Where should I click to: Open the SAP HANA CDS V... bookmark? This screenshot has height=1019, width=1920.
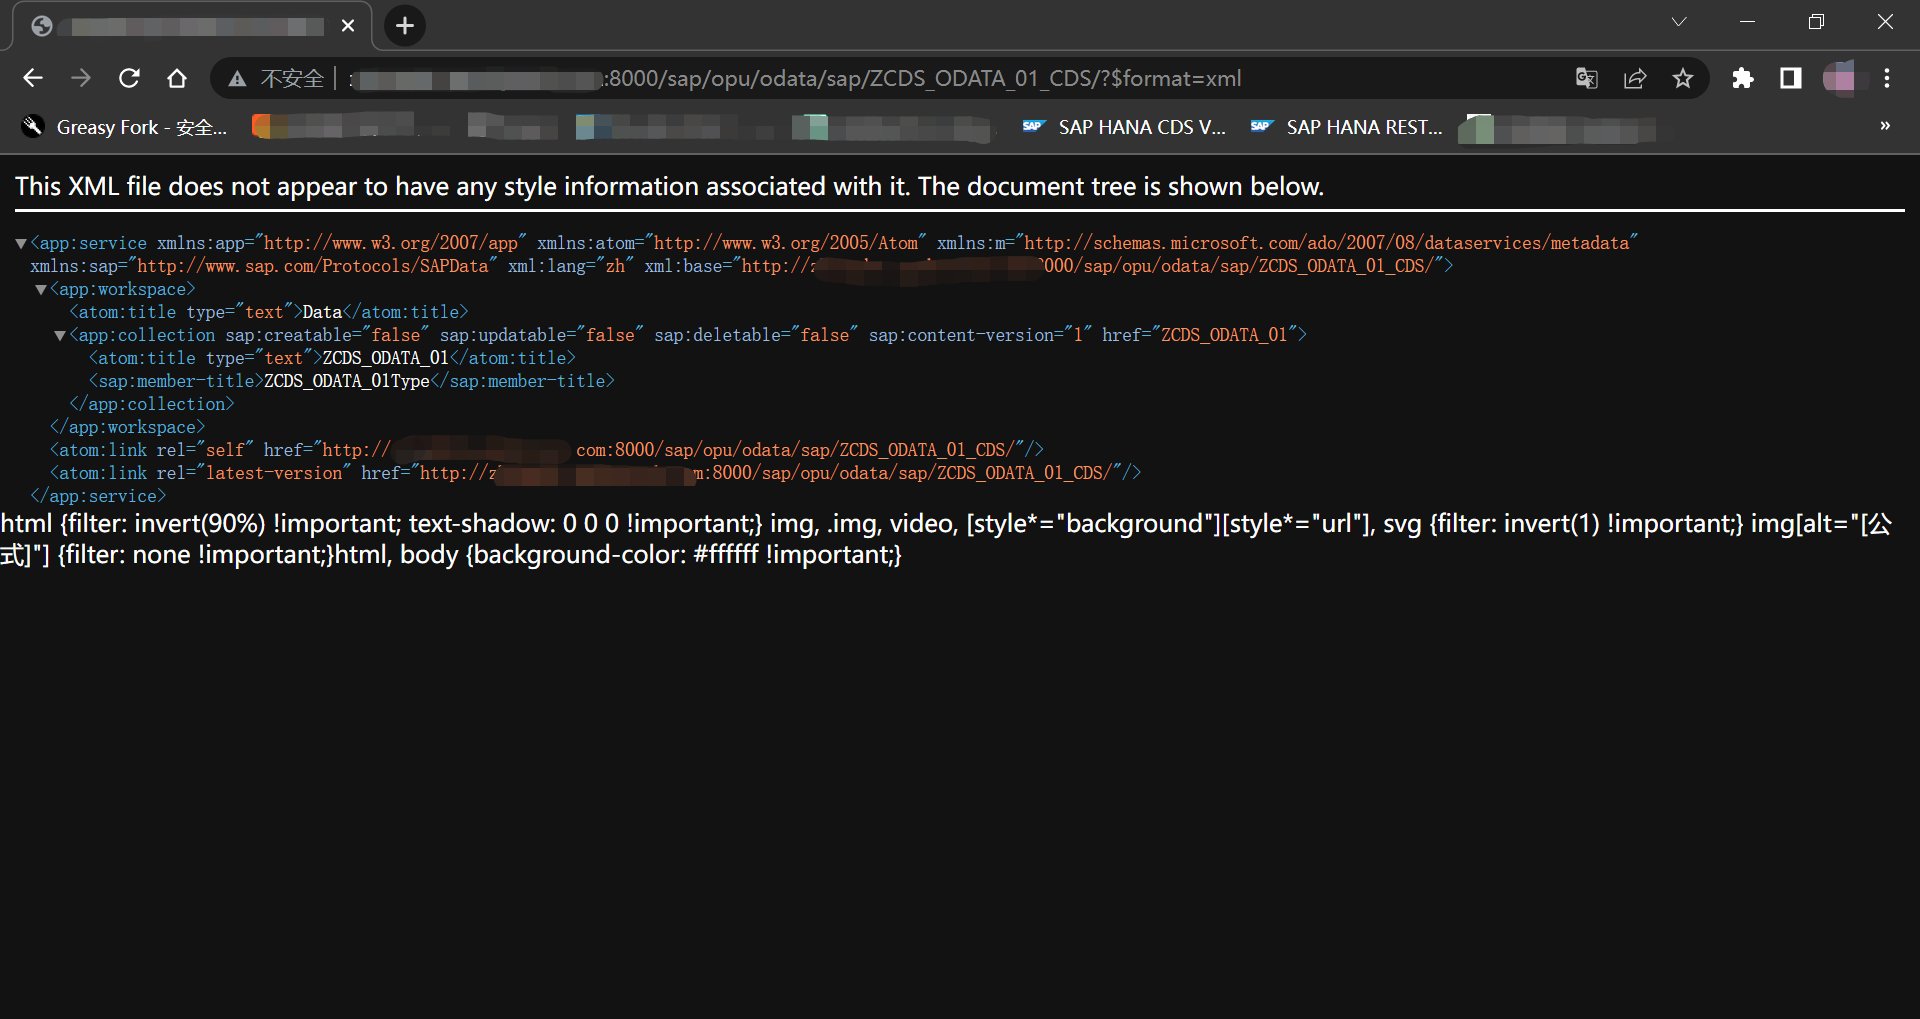pyautogui.click(x=1124, y=127)
